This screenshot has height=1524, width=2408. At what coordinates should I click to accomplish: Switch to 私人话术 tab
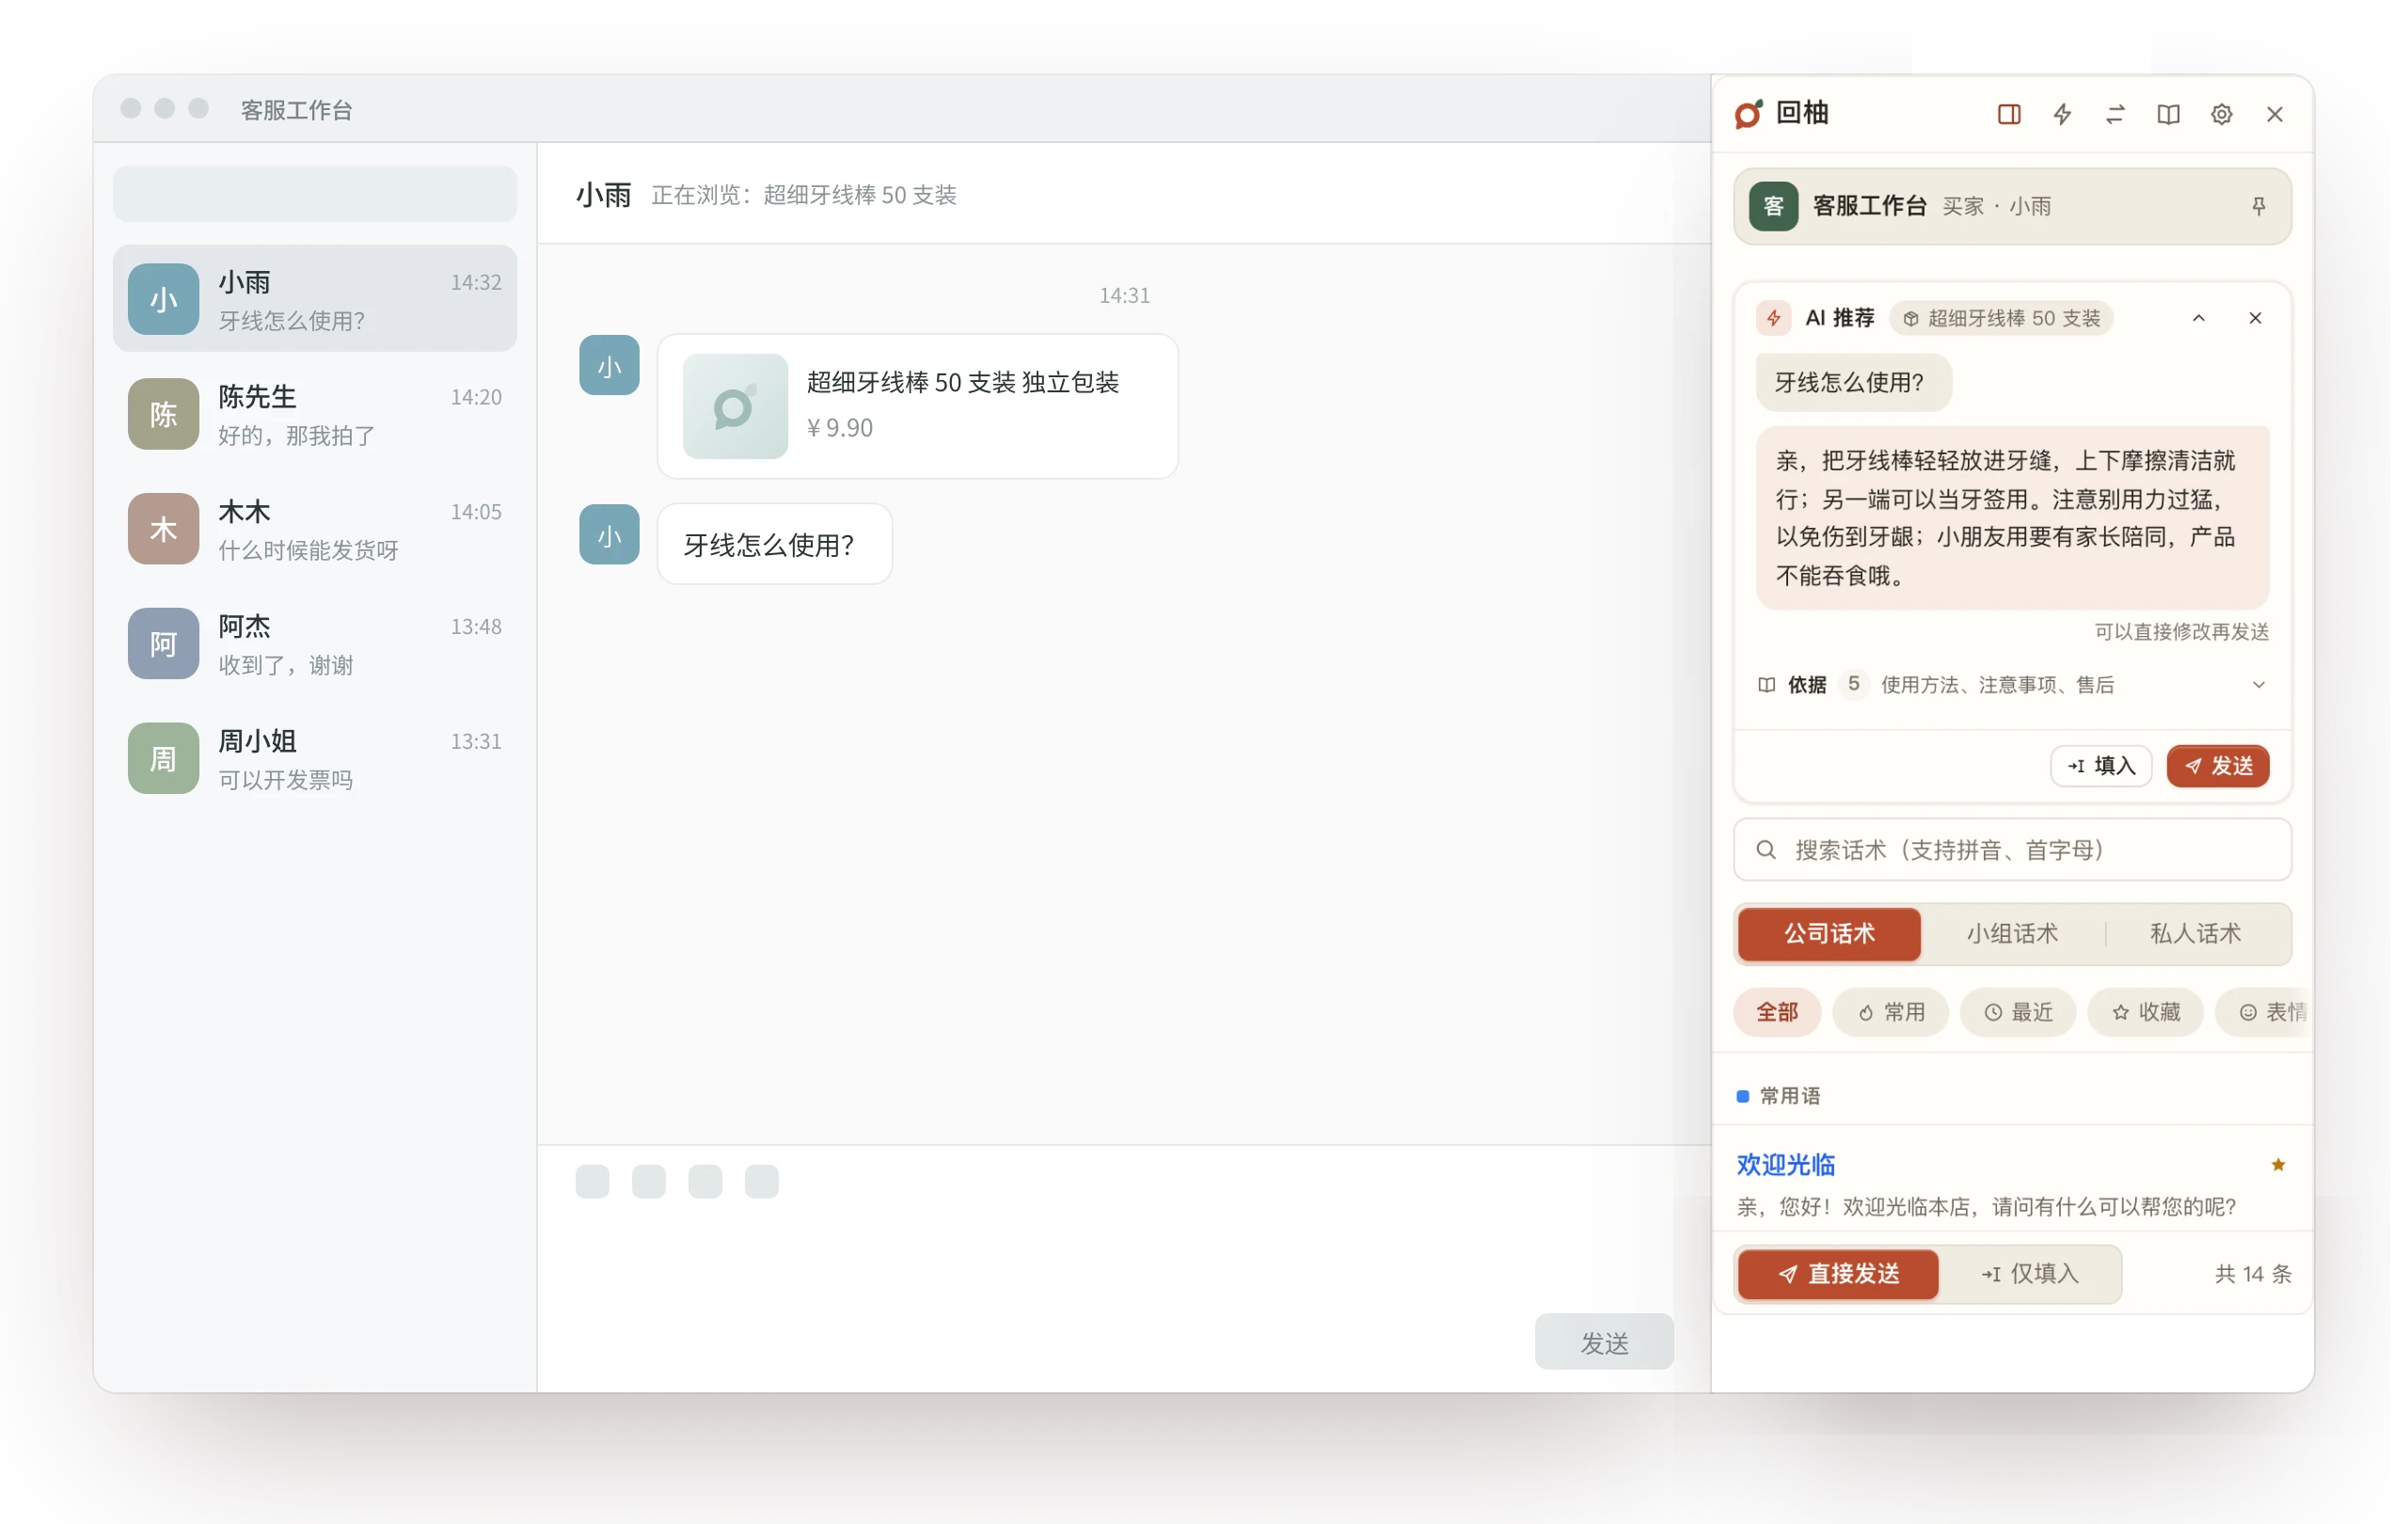[x=2196, y=934]
